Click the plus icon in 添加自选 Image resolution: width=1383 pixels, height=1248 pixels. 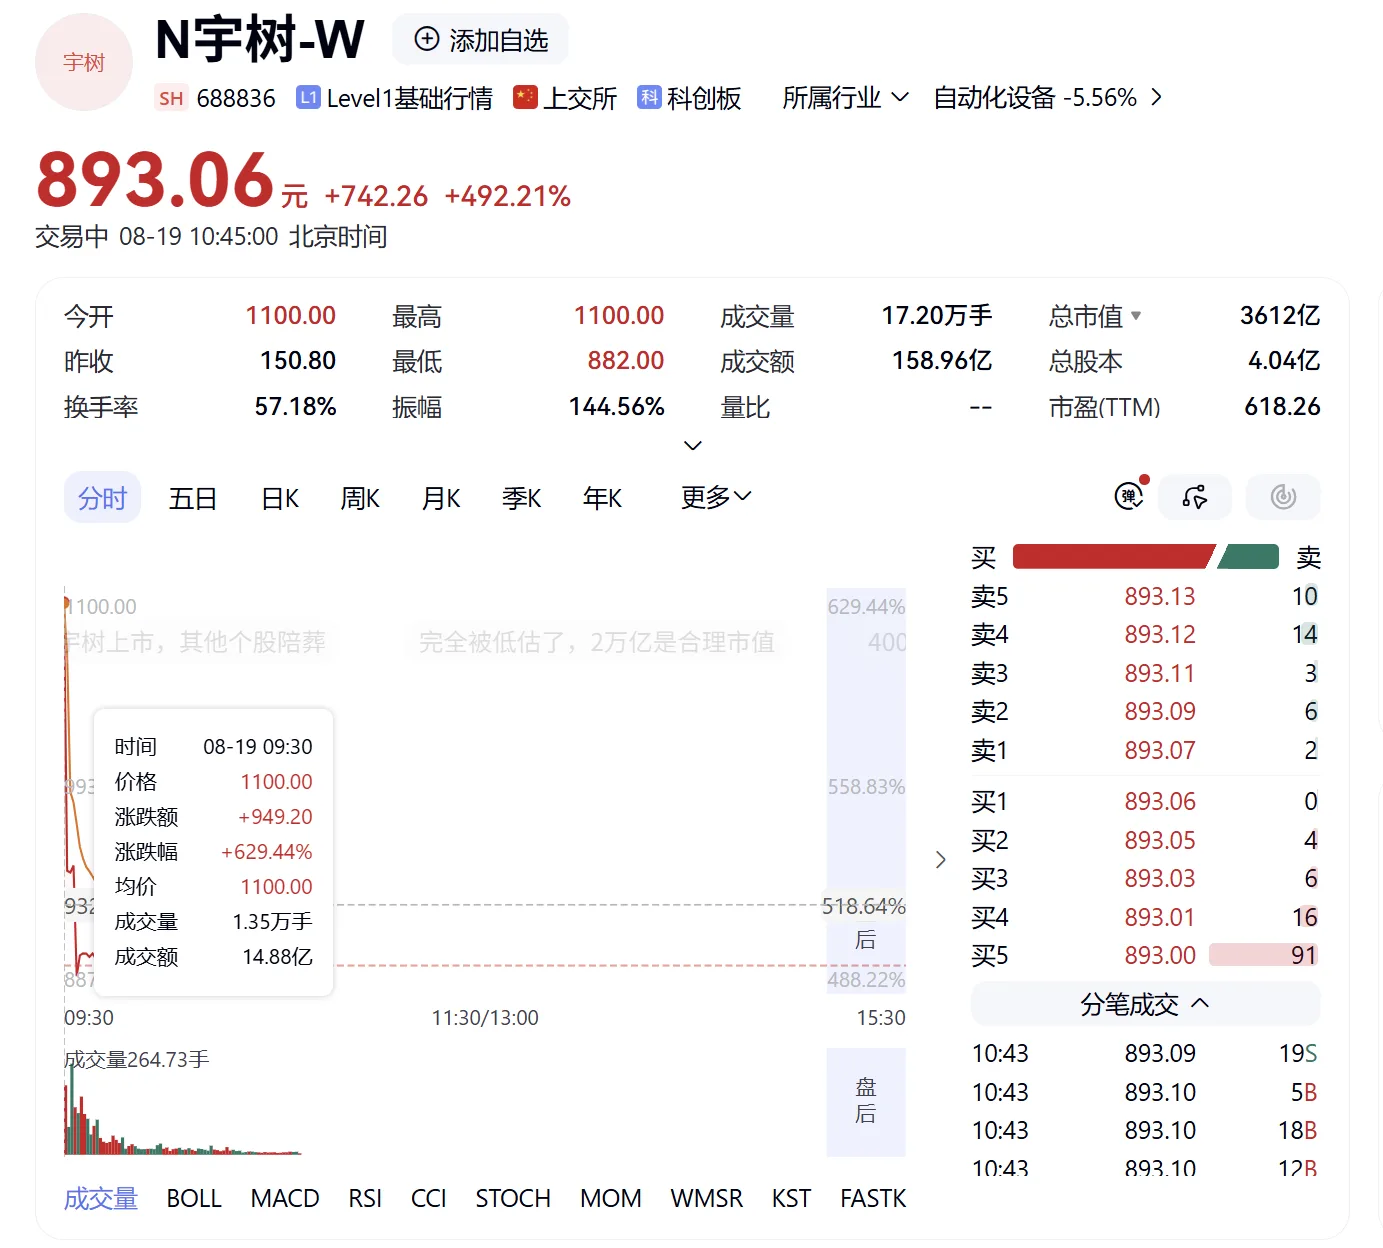(427, 39)
